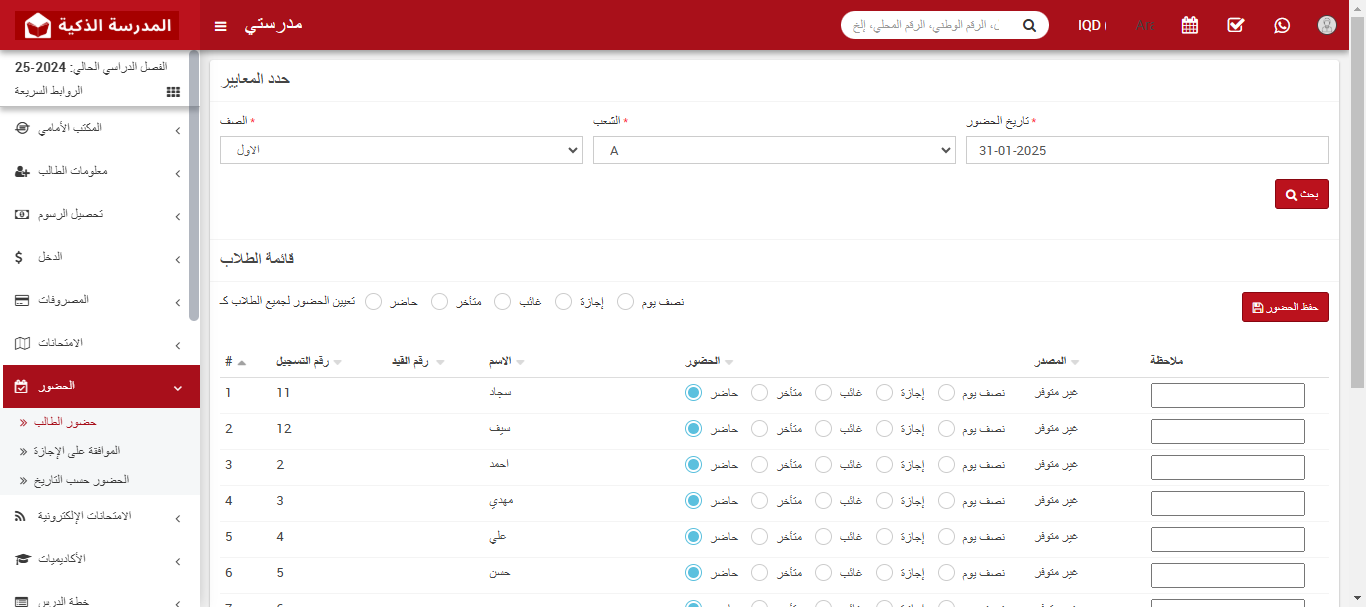1366x607 pixels.
Task: Click the magnifier icon in the search bar
Action: (1029, 25)
